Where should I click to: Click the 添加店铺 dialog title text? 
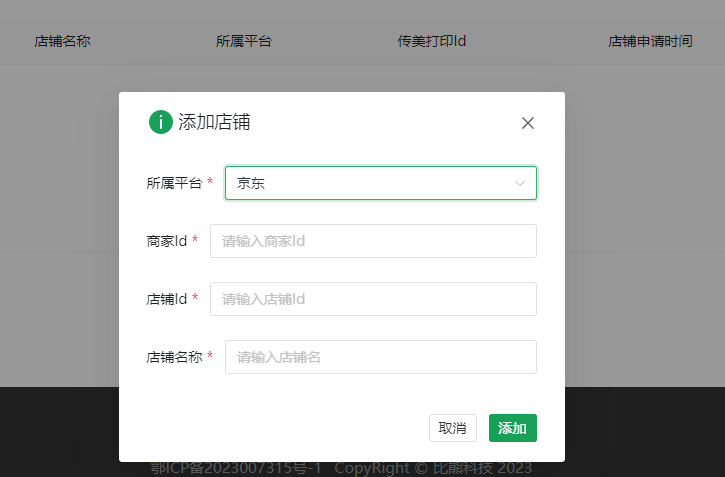click(214, 122)
